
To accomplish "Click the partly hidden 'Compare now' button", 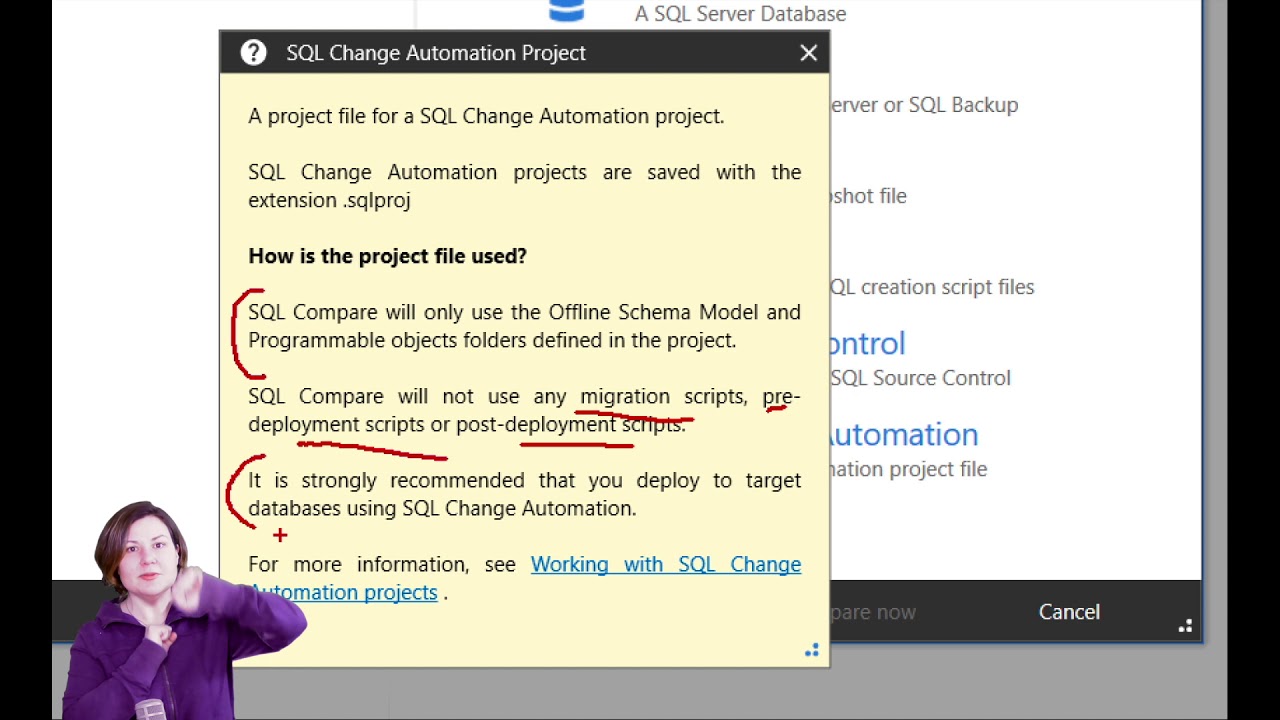I will (873, 612).
